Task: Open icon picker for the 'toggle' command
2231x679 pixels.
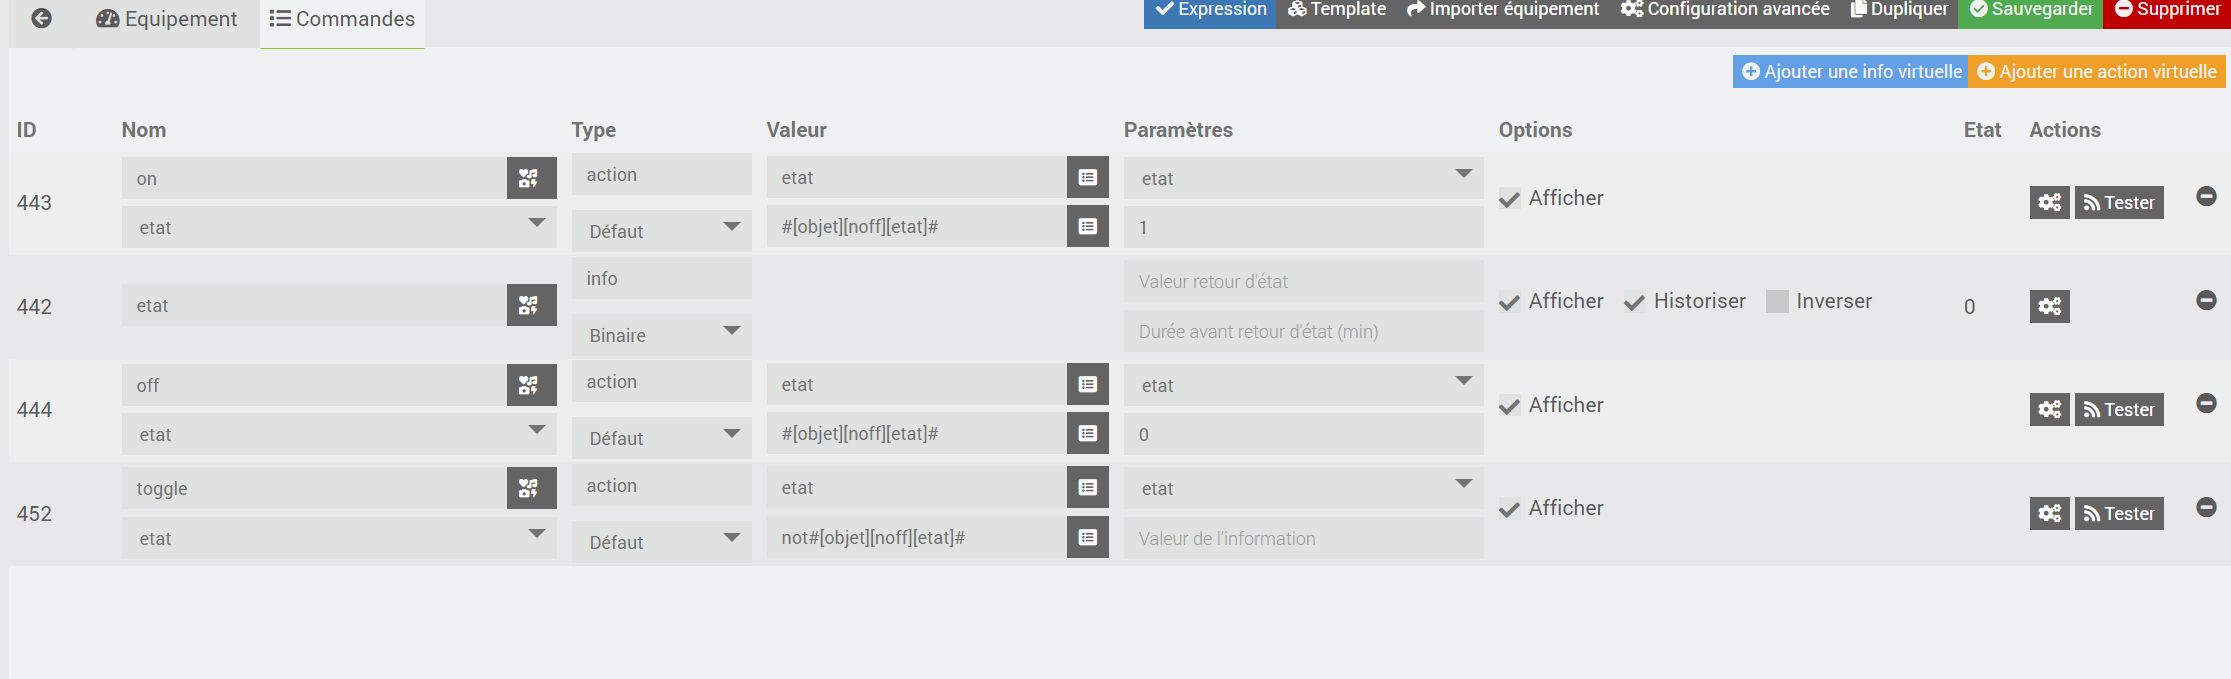Action: [531, 488]
